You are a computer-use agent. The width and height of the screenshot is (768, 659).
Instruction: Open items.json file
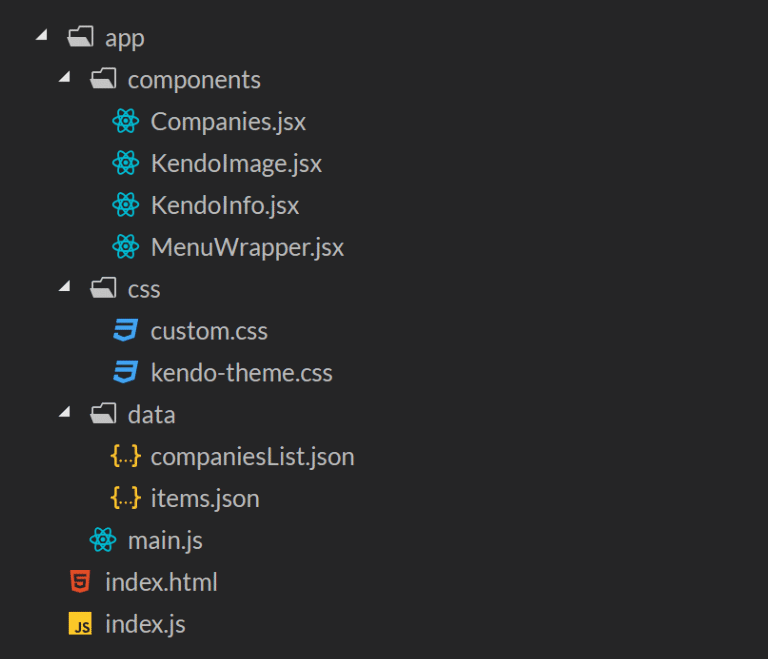point(205,499)
